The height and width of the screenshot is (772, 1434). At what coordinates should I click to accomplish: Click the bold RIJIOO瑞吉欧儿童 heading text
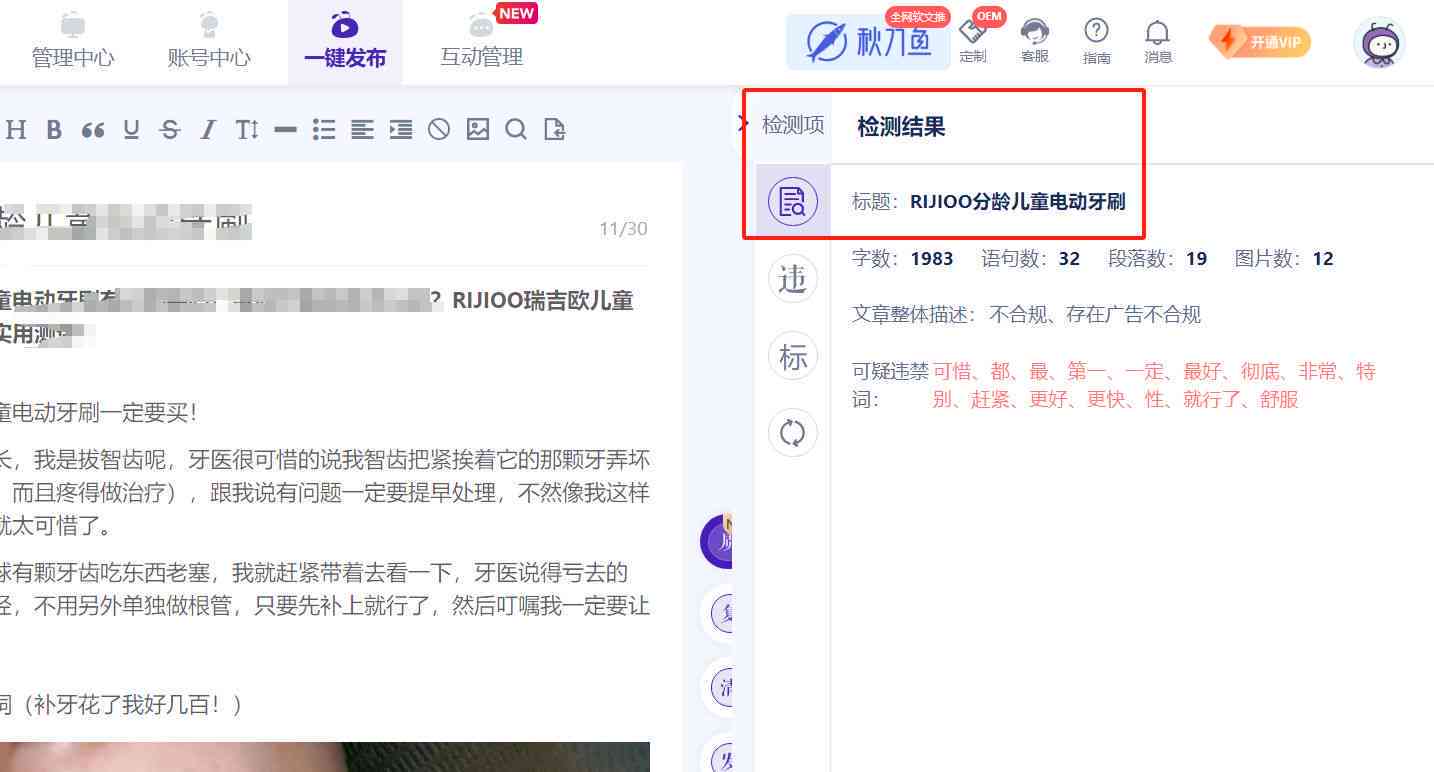point(543,301)
